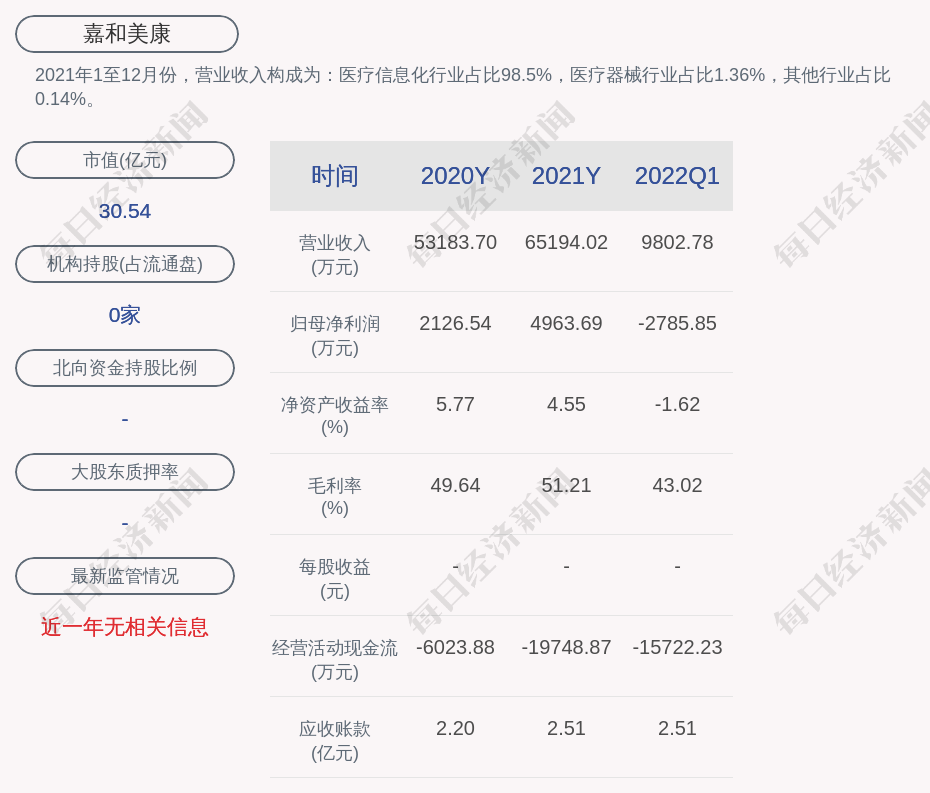Select revenue value 53183.70
This screenshot has width=930, height=793.
pyautogui.click(x=455, y=243)
